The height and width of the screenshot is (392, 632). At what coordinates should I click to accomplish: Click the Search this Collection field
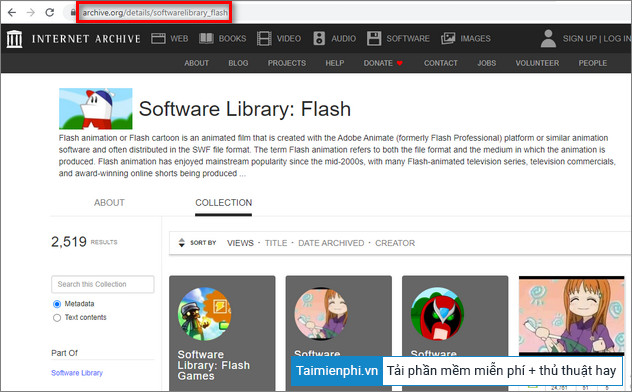(x=103, y=284)
